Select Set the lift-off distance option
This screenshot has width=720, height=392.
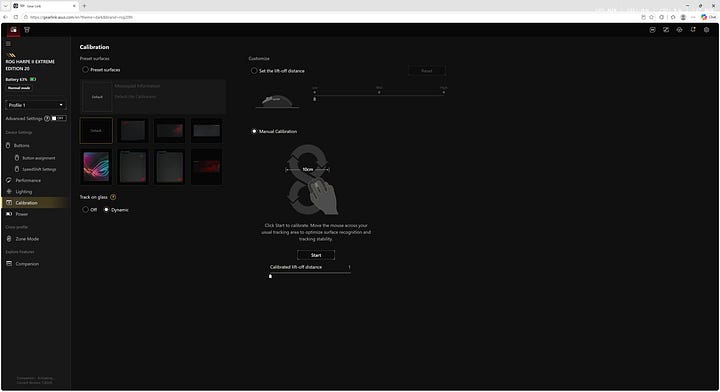[254, 71]
